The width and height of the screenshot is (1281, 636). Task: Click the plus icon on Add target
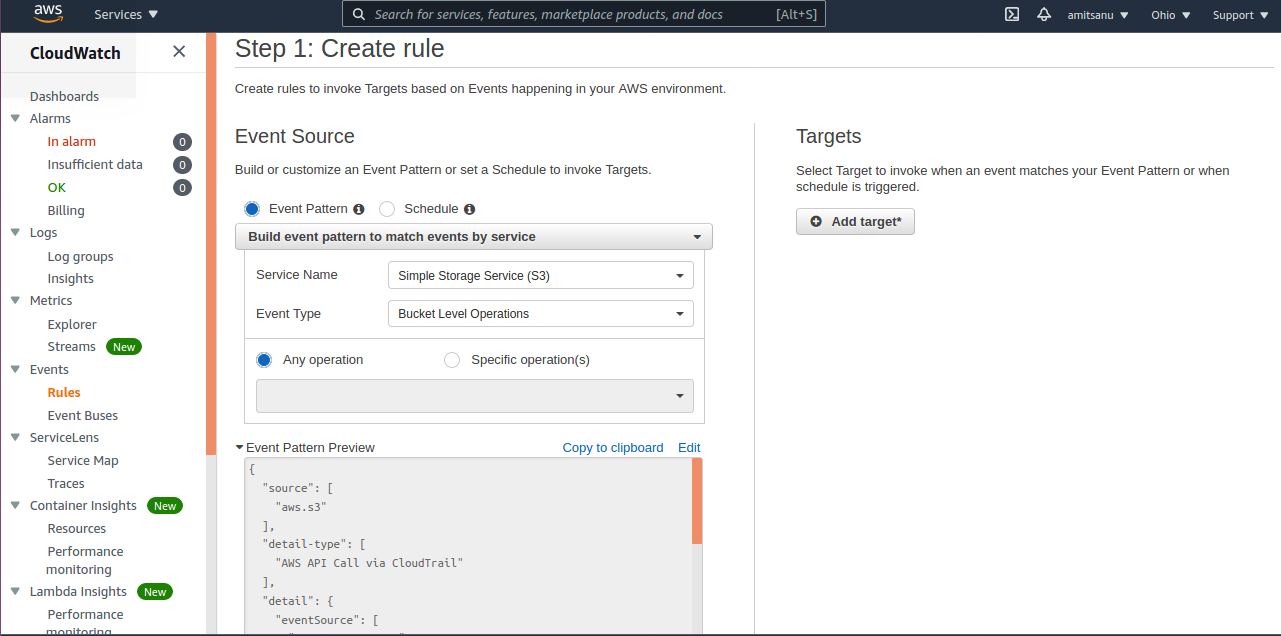[816, 222]
